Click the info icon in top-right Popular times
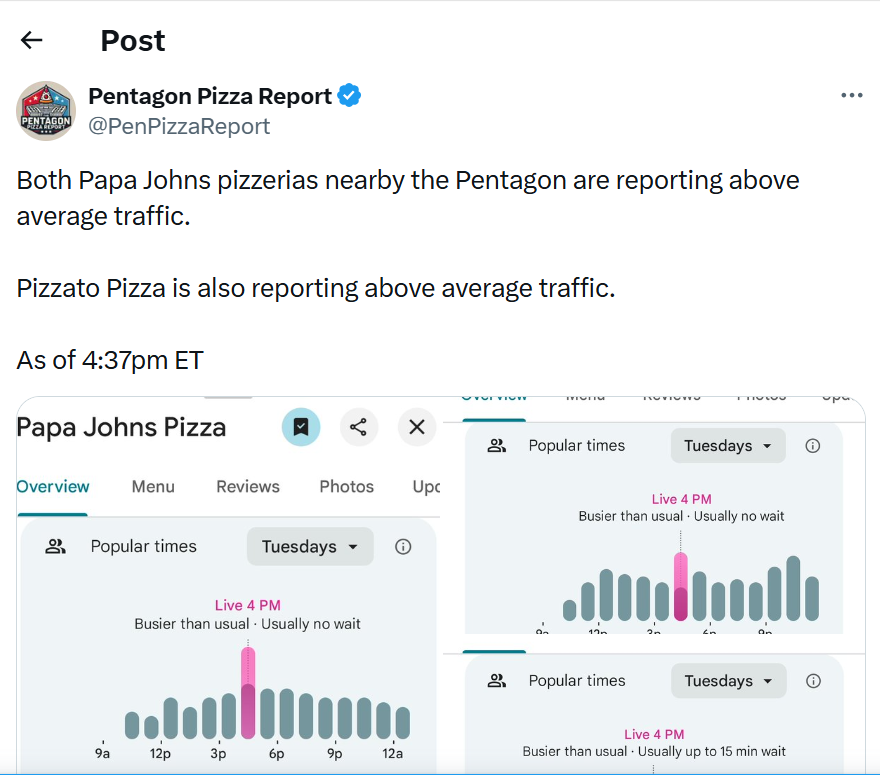Viewport: 880px width, 775px height. 813,446
